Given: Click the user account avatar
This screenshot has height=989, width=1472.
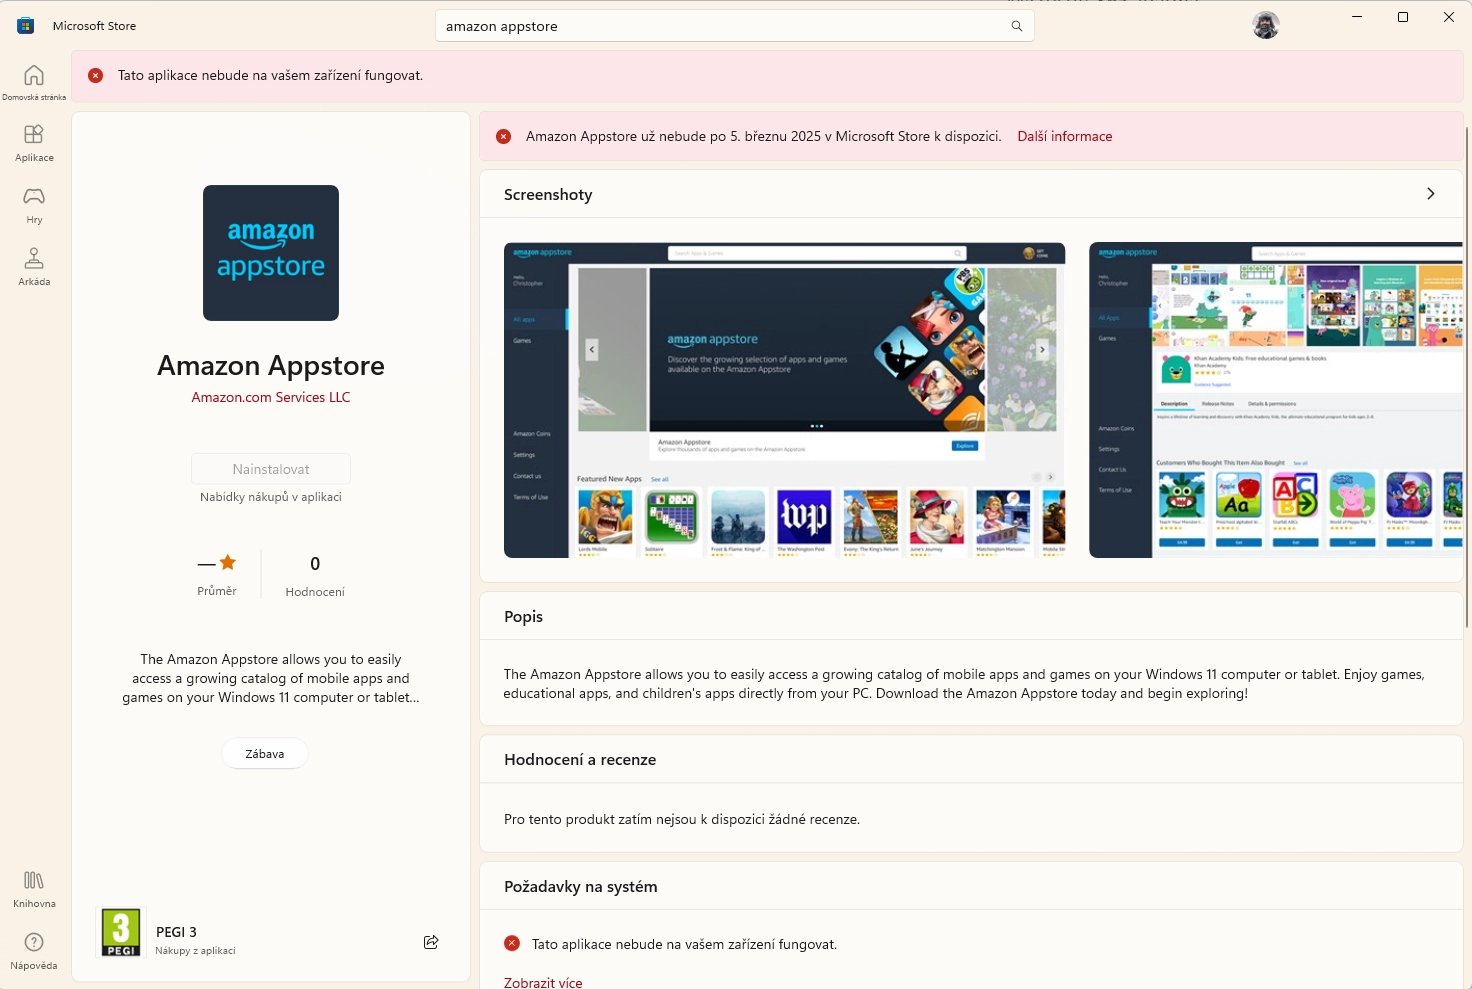Looking at the screenshot, I should tap(1265, 25).
